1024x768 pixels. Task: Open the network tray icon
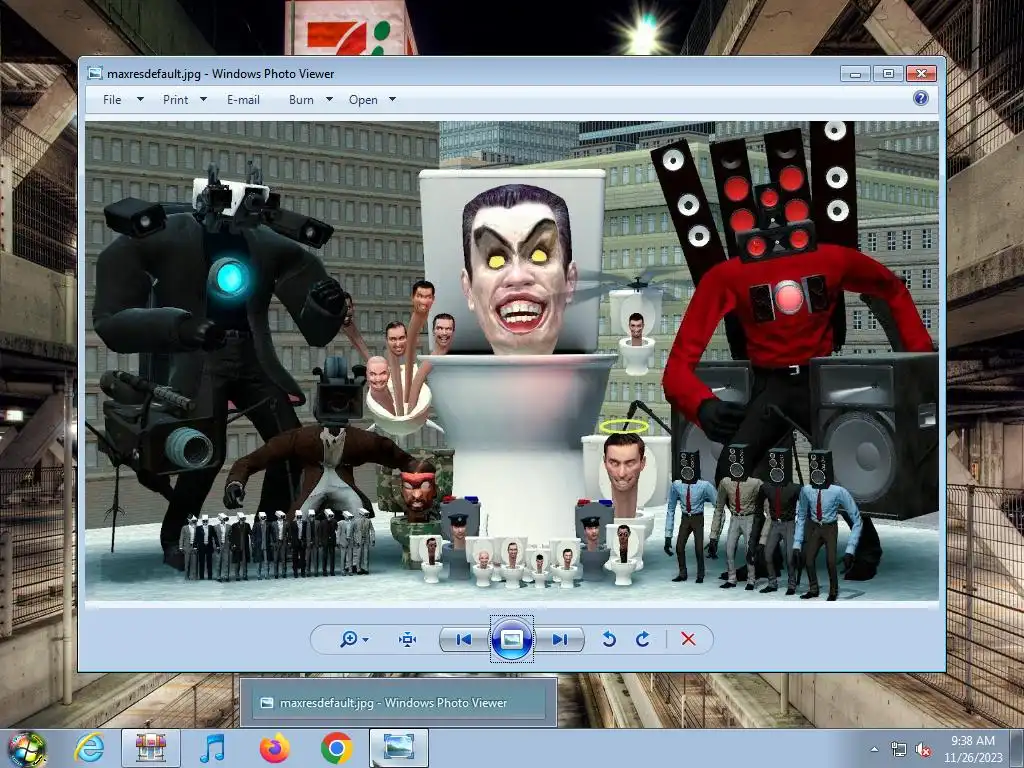899,750
